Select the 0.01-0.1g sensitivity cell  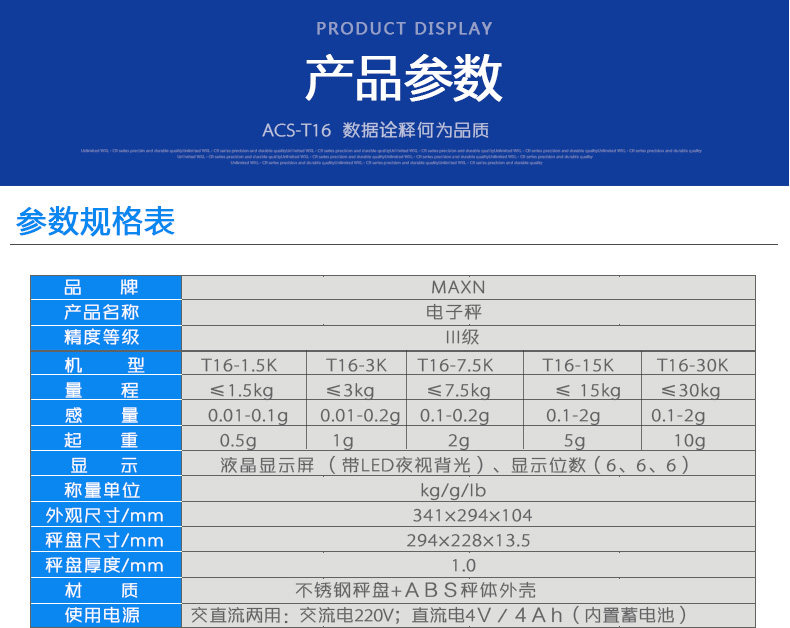point(244,414)
